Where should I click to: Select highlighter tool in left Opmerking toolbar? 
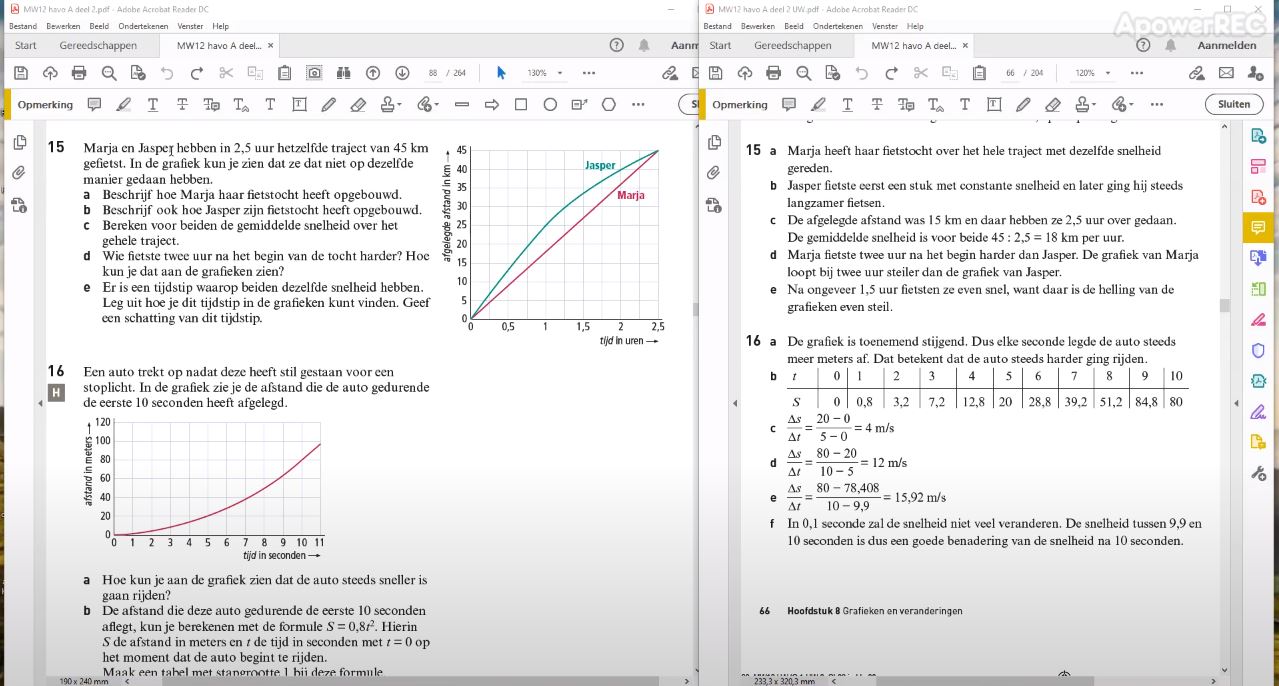[123, 104]
